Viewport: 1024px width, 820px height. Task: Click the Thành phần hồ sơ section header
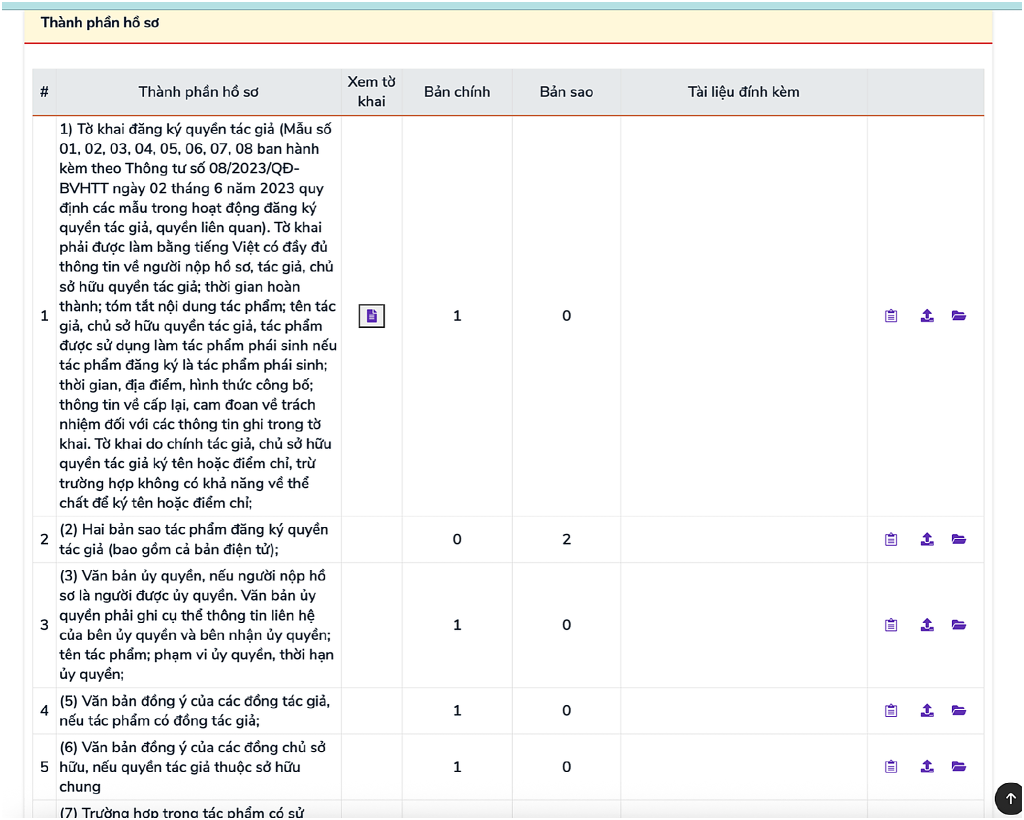point(100,23)
